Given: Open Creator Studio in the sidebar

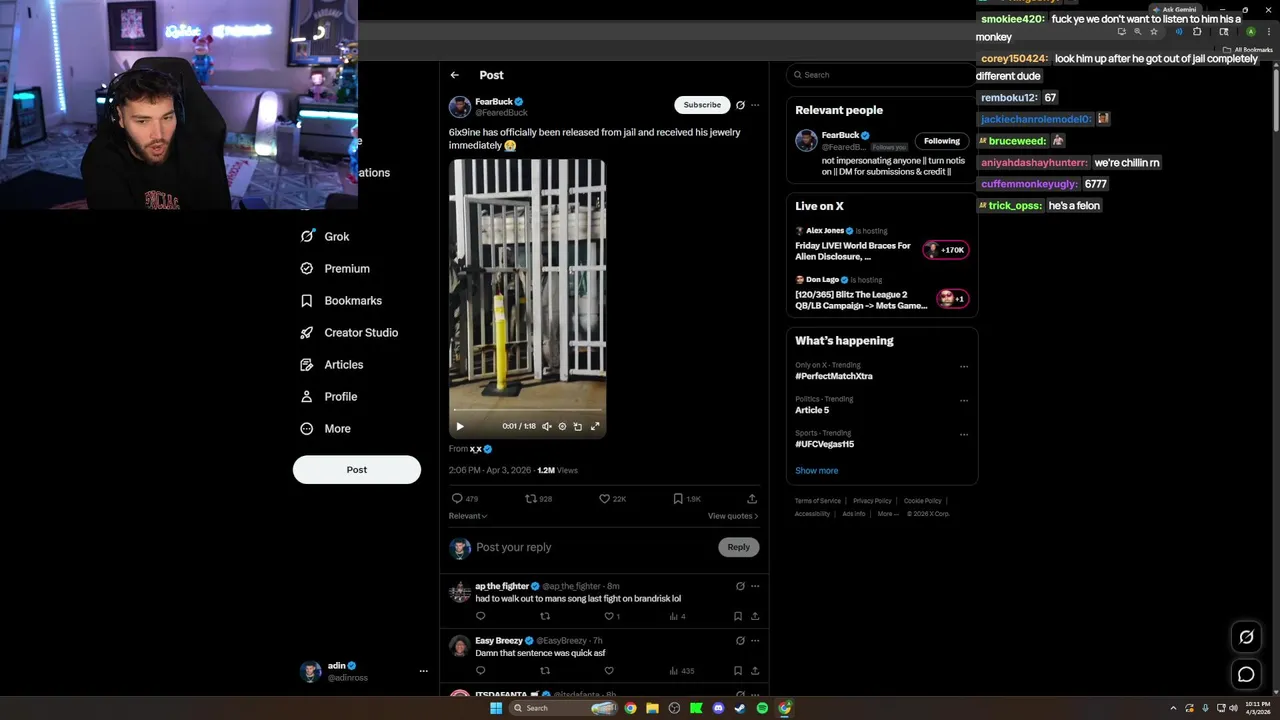Looking at the screenshot, I should point(349,333).
